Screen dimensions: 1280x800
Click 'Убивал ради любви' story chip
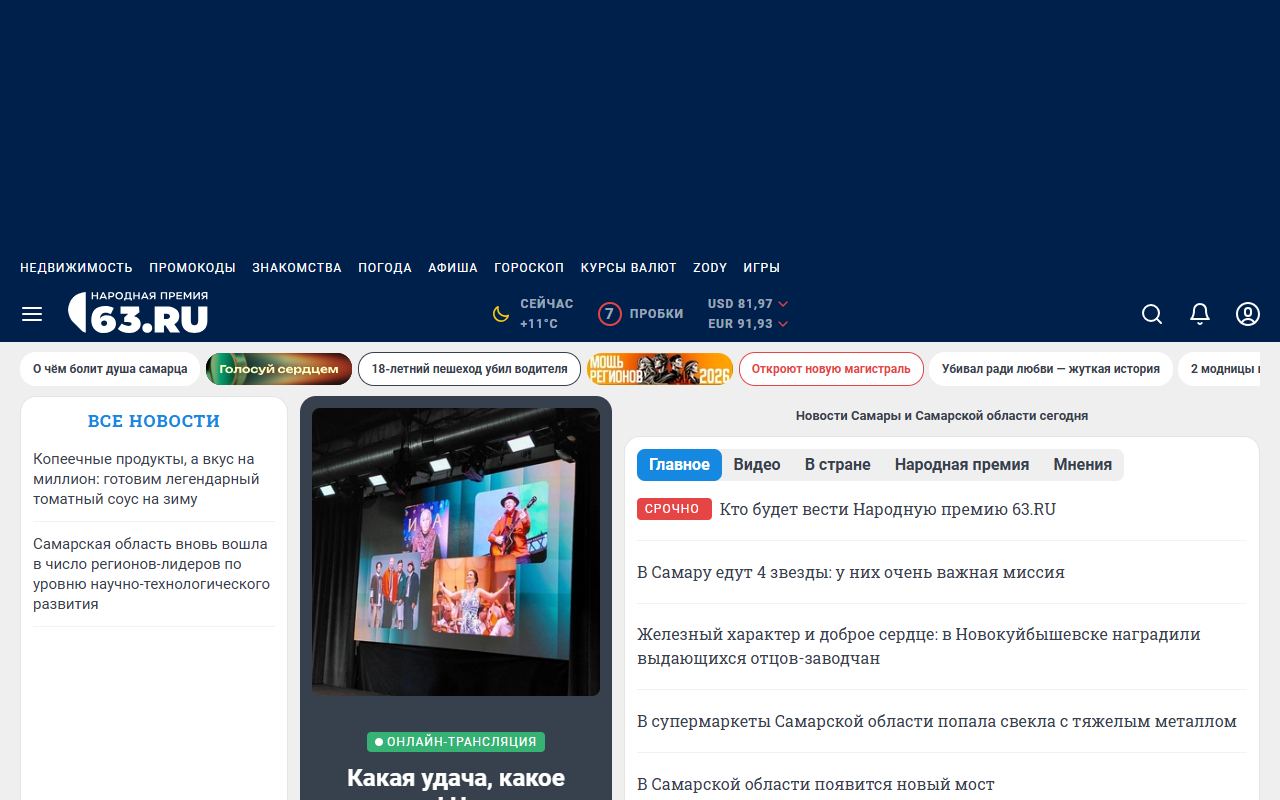[x=1051, y=369]
